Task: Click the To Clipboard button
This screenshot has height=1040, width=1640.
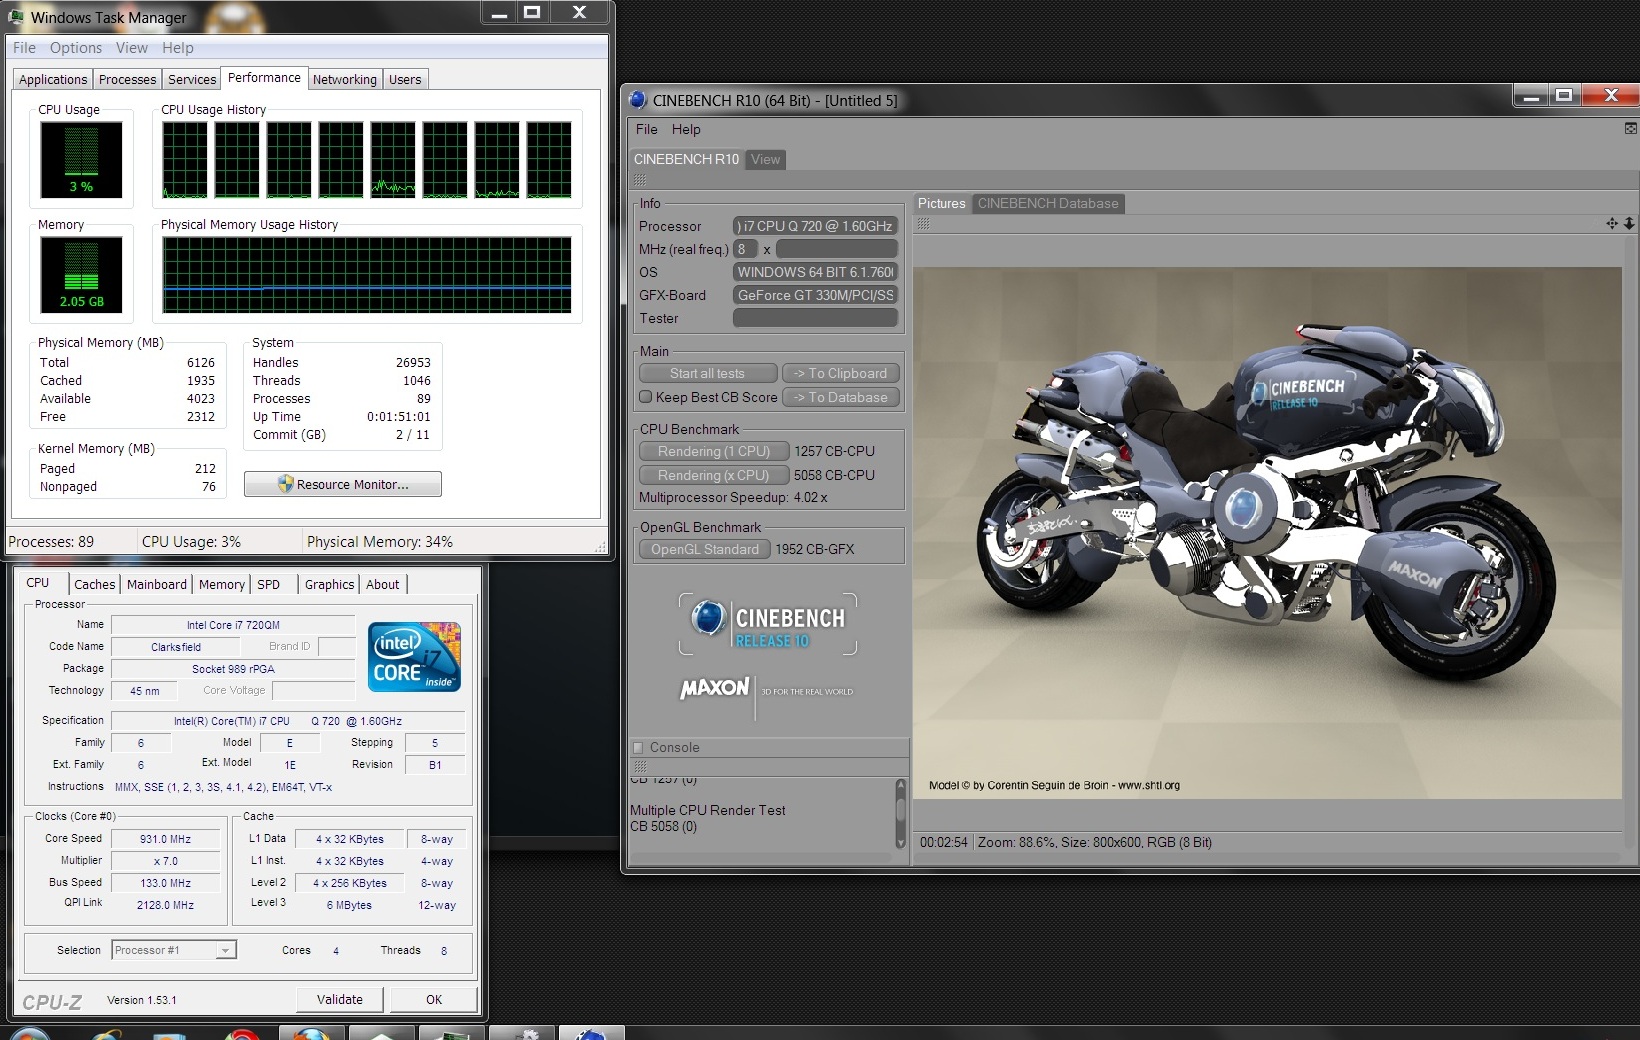Action: pyautogui.click(x=841, y=373)
